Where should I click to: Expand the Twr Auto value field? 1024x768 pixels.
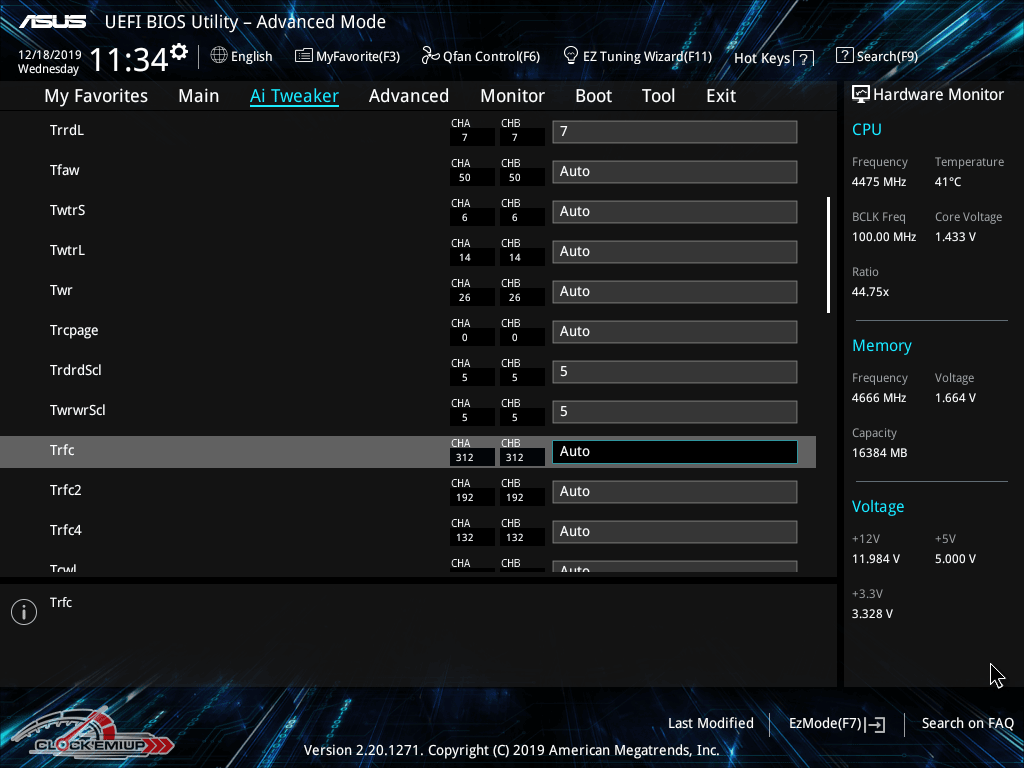pyautogui.click(x=674, y=292)
